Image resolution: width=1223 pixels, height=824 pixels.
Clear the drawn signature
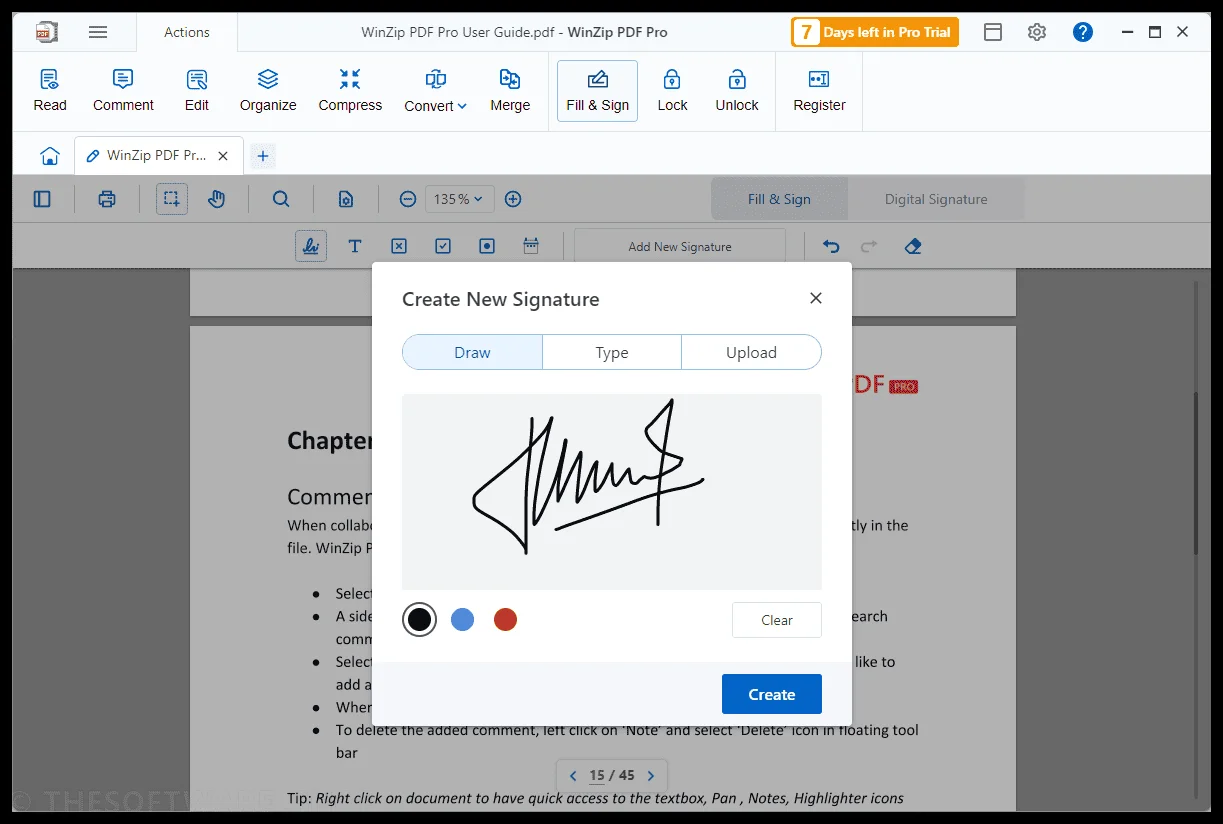point(777,620)
